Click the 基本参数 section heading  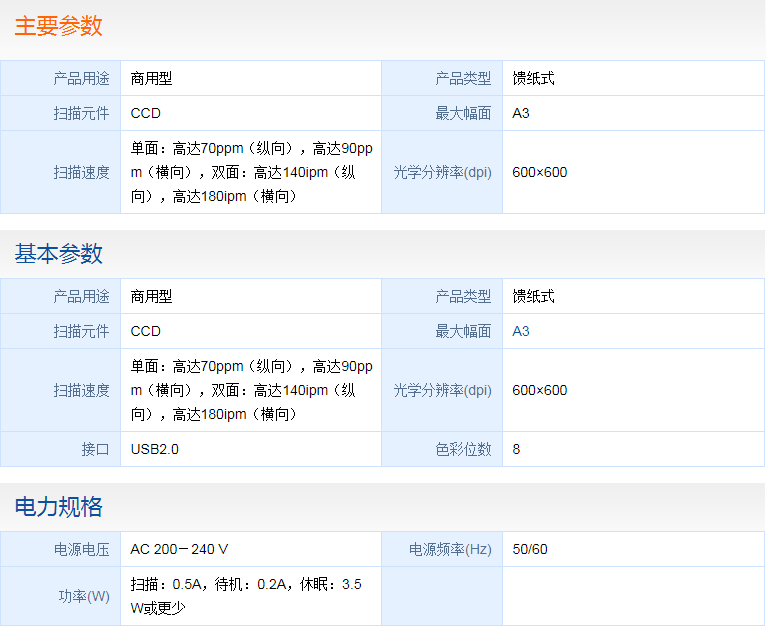[58, 254]
